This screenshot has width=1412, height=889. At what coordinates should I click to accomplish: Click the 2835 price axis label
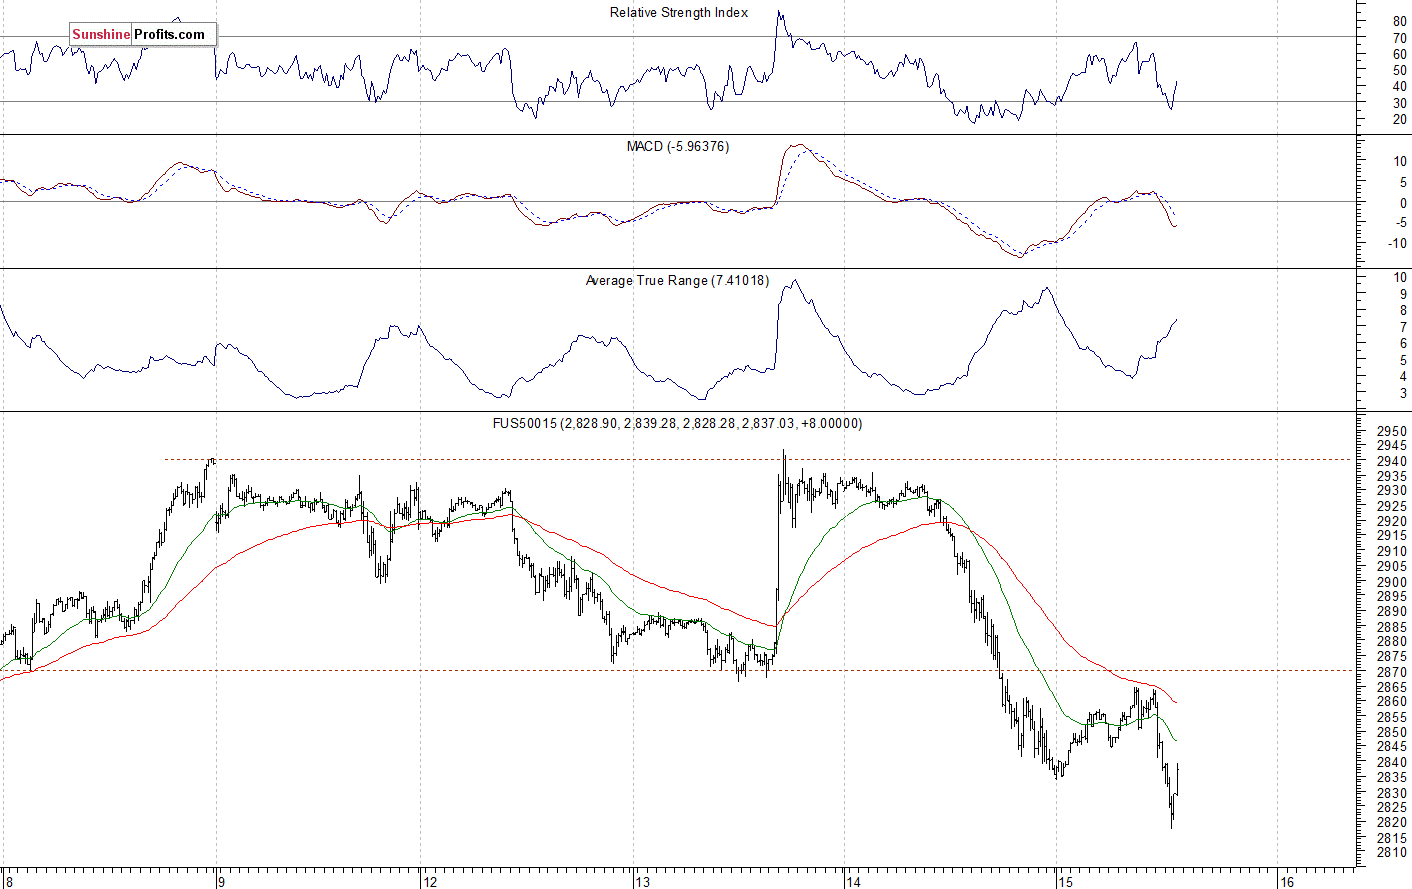pos(1392,777)
